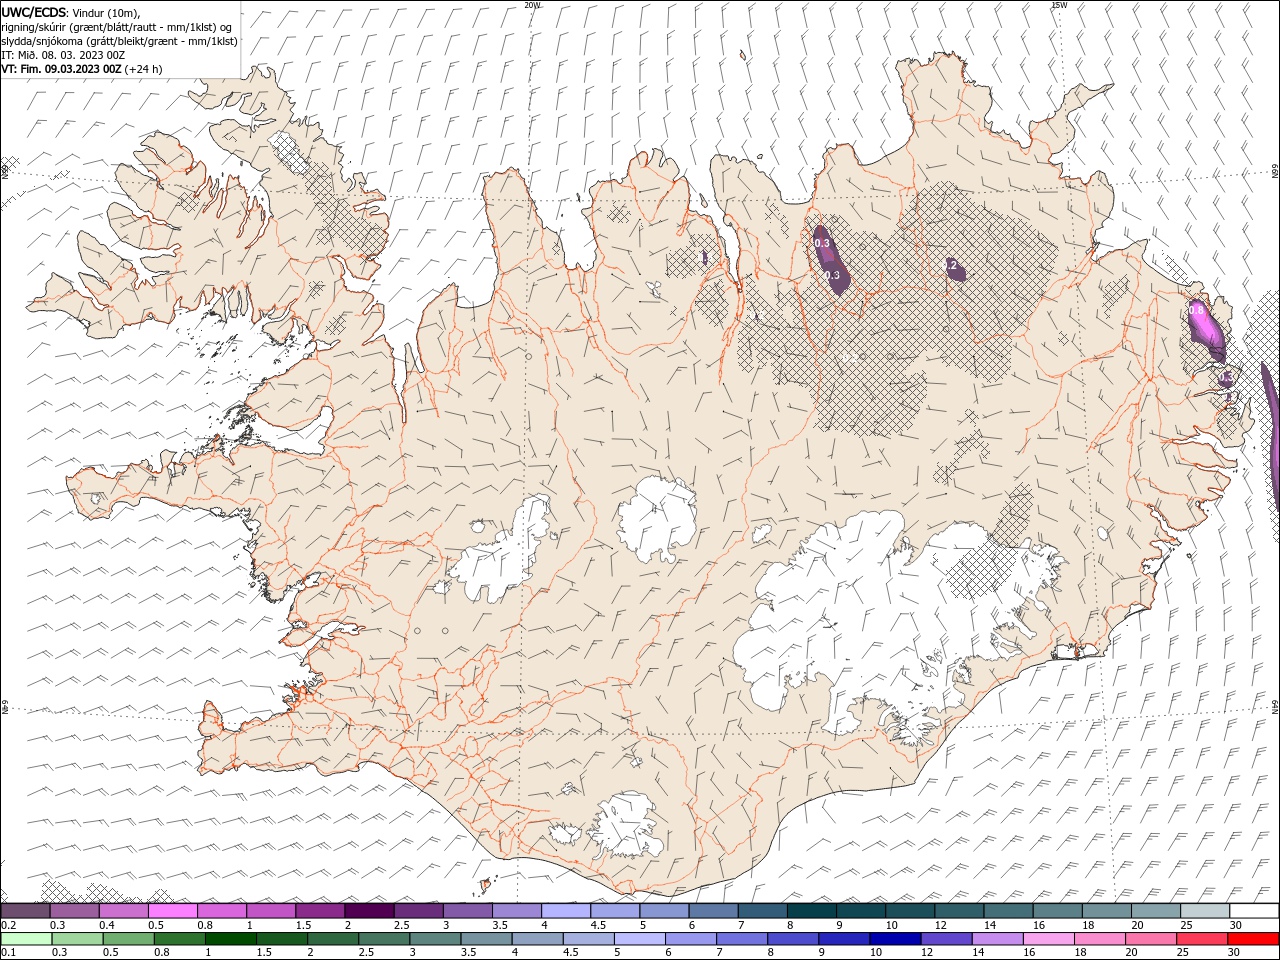Click the top-row 0.5 bright pink swatch

click(x=172, y=911)
